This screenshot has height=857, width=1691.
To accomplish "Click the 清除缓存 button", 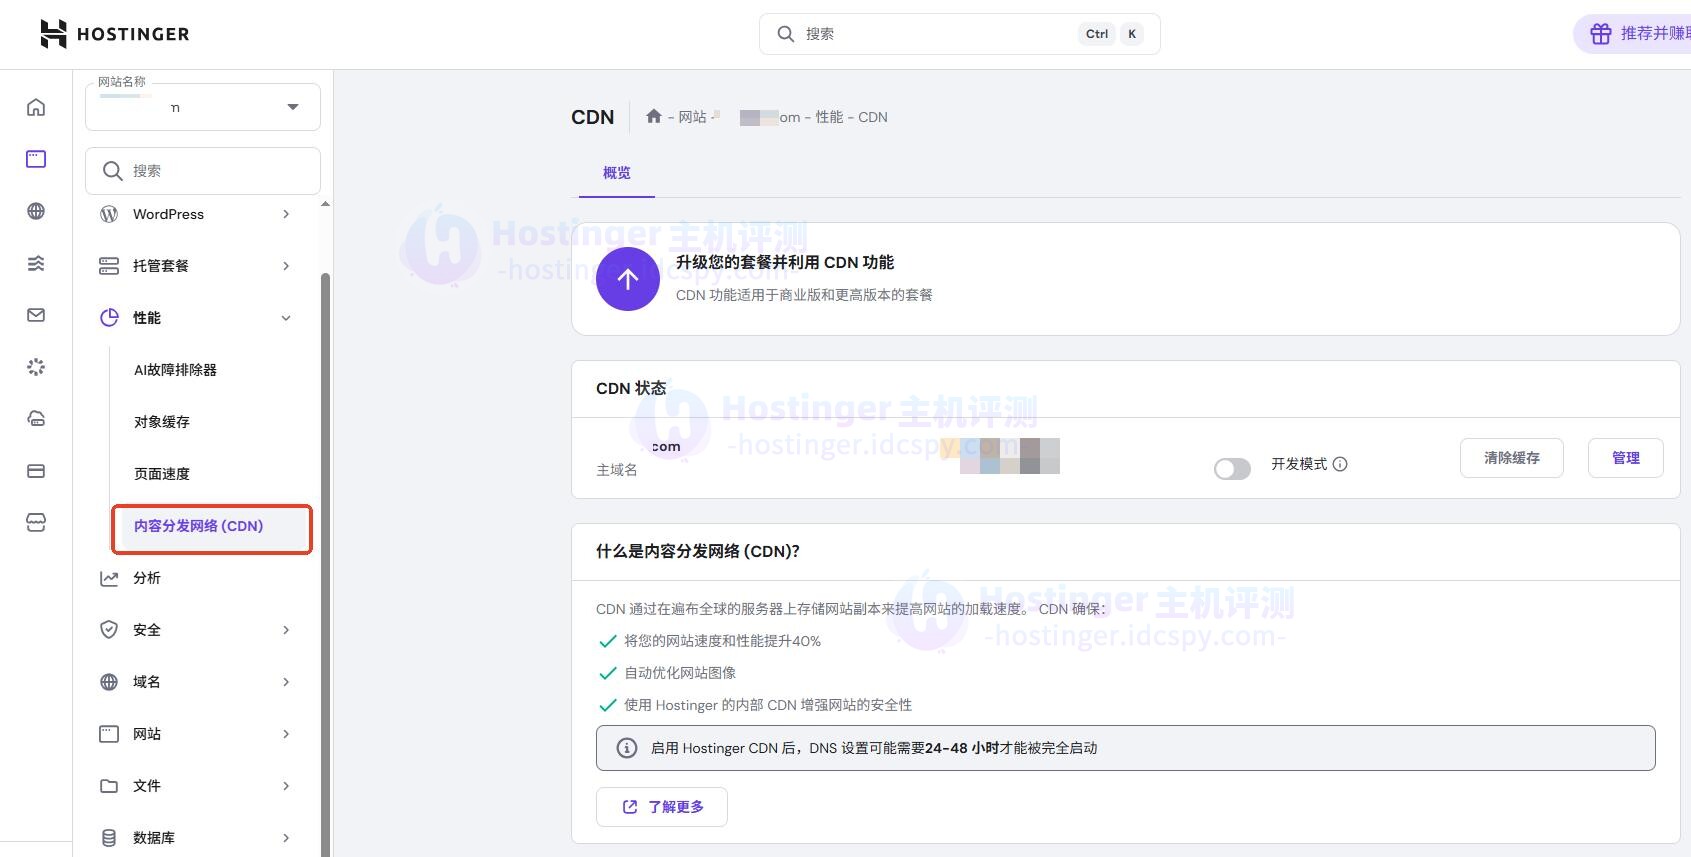I will click(x=1511, y=458).
